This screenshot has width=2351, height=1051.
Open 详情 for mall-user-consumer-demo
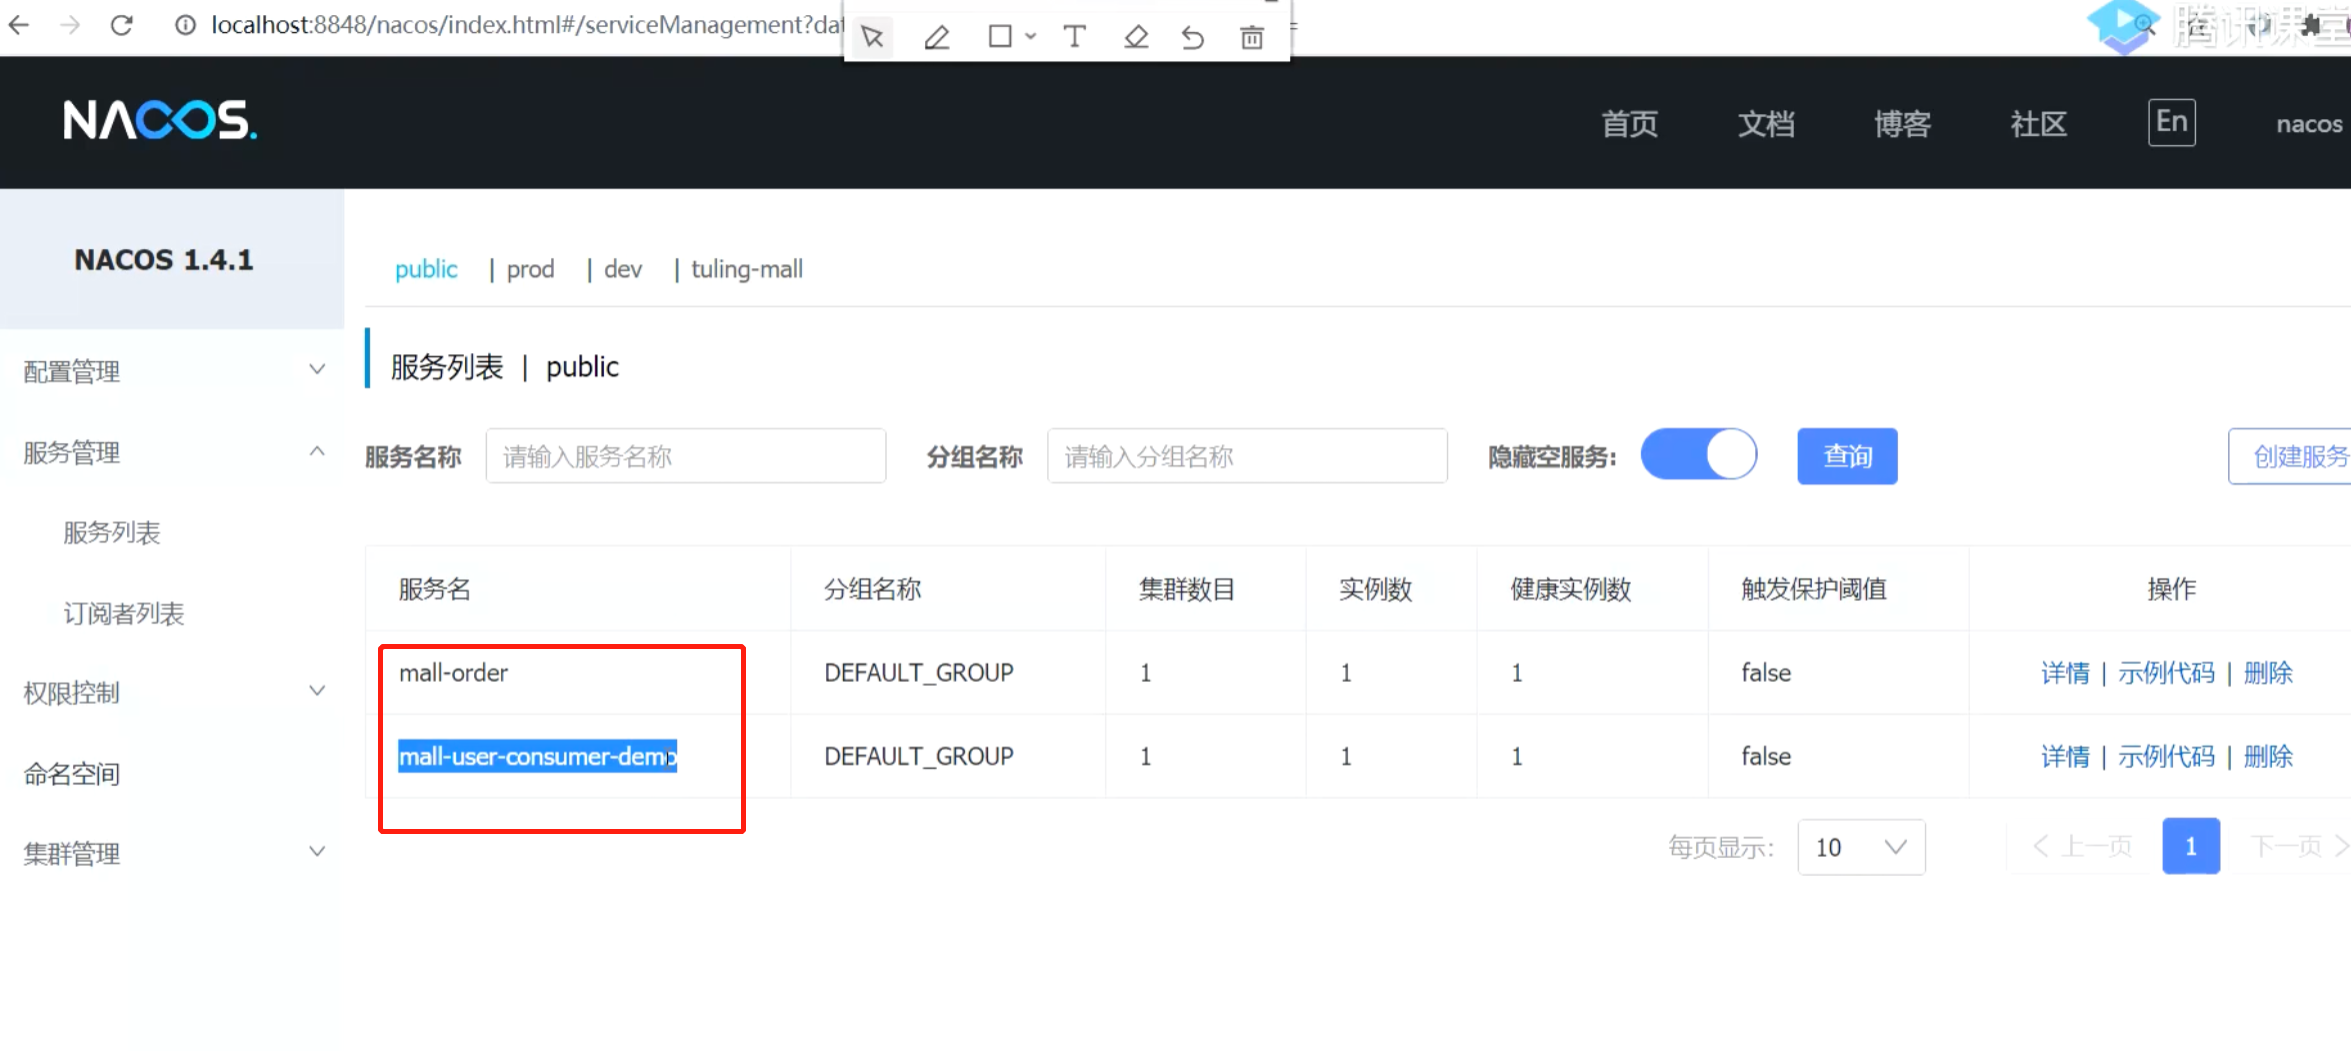[2065, 756]
